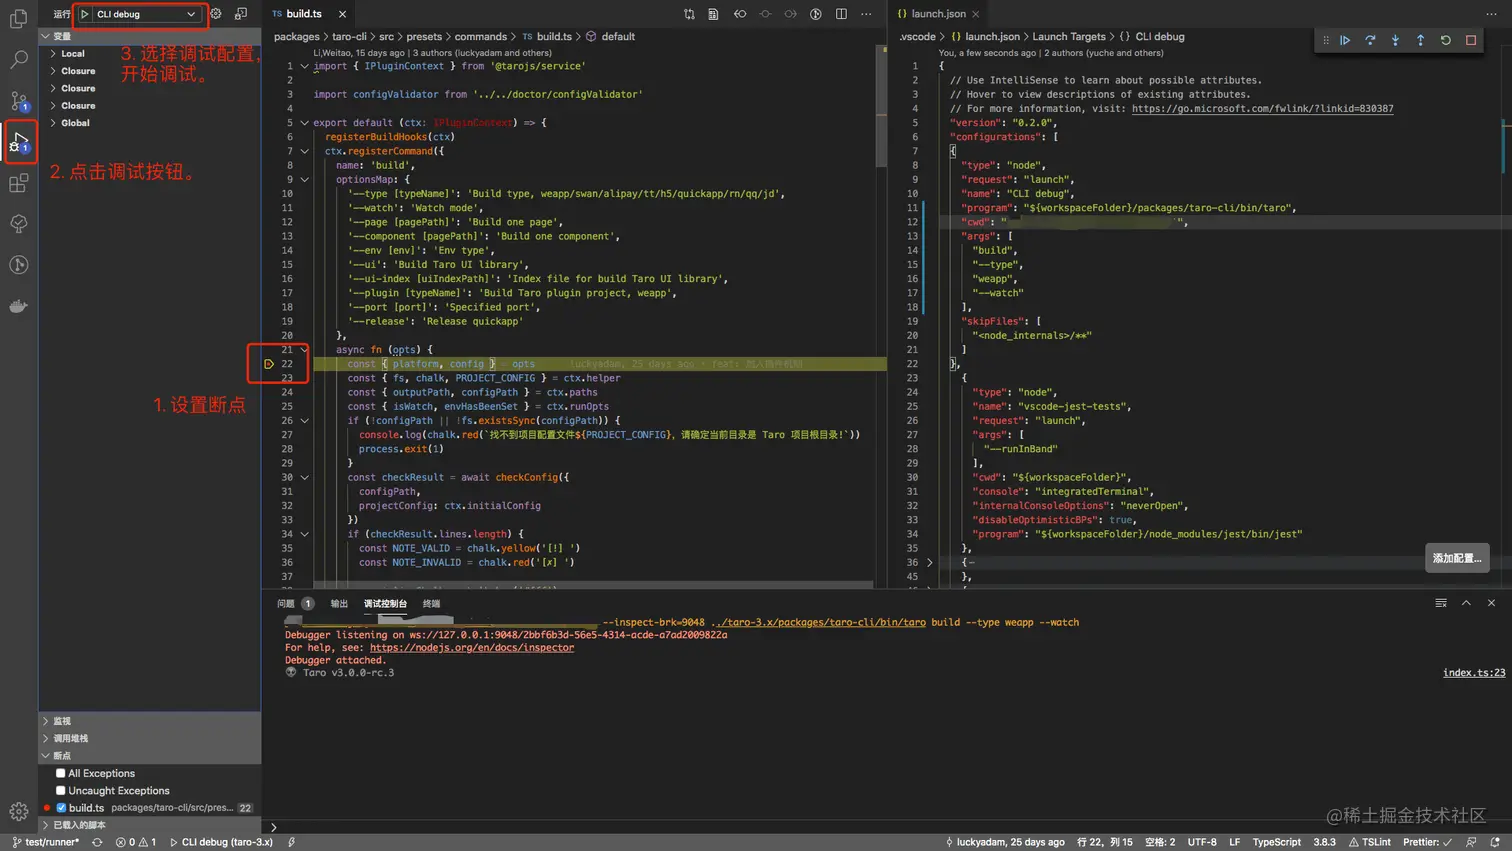Screen dimensions: 1512x851
Task: Open the Extensions view
Action: click(x=19, y=183)
